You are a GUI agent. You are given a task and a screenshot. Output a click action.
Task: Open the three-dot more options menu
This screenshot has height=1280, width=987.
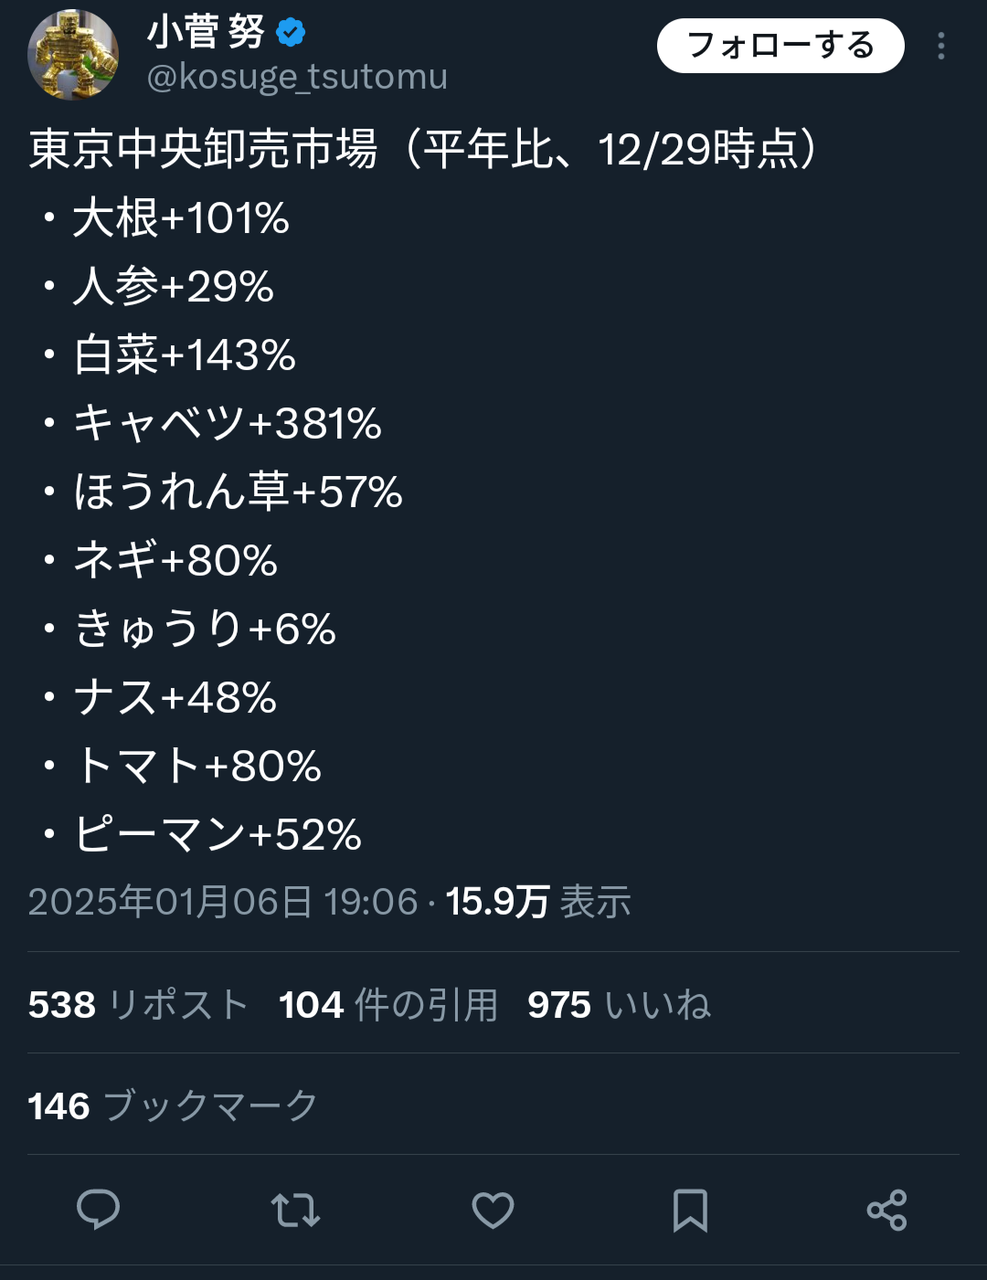tap(941, 46)
